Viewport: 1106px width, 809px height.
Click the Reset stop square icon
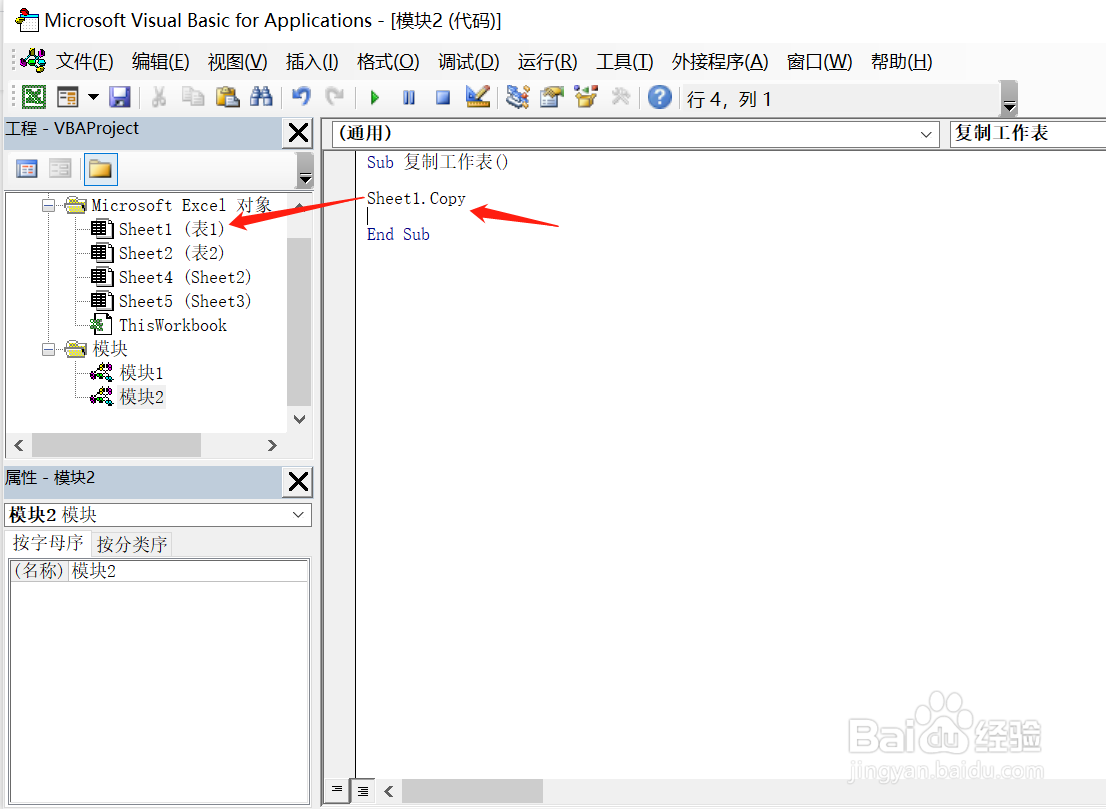(x=443, y=97)
